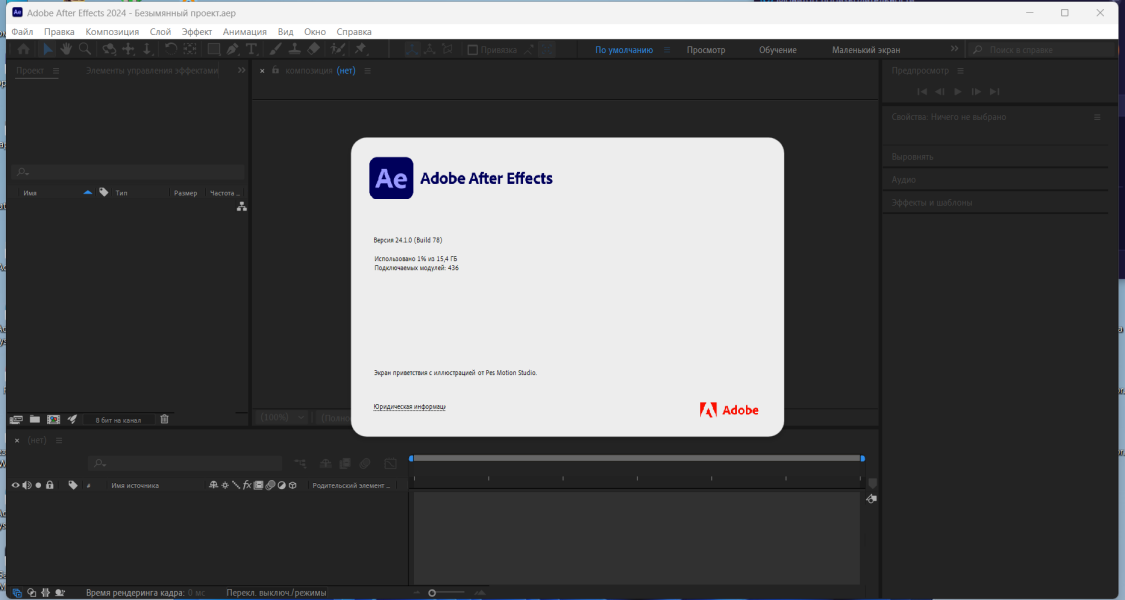Click the interpret footage icon in Project panel
This screenshot has width=1125, height=600.
(x=16, y=419)
